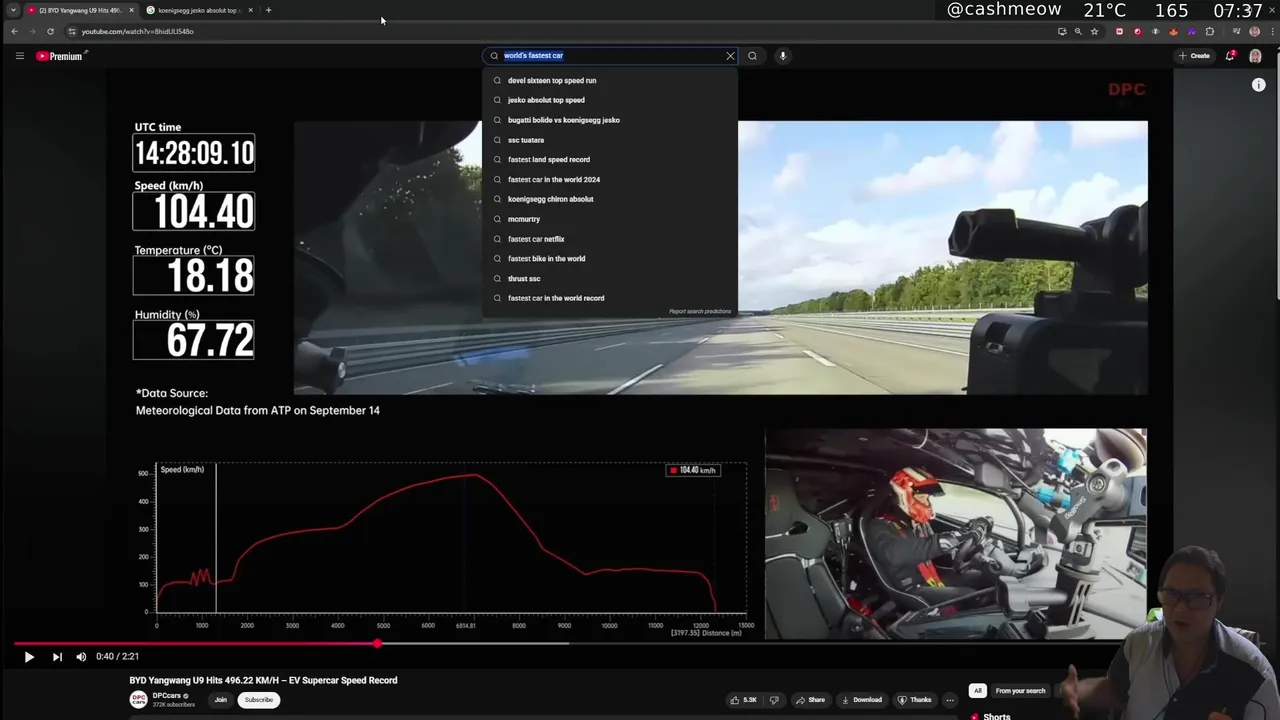
Task: Choose suggestion 'ssc tuatara'
Action: coord(526,140)
